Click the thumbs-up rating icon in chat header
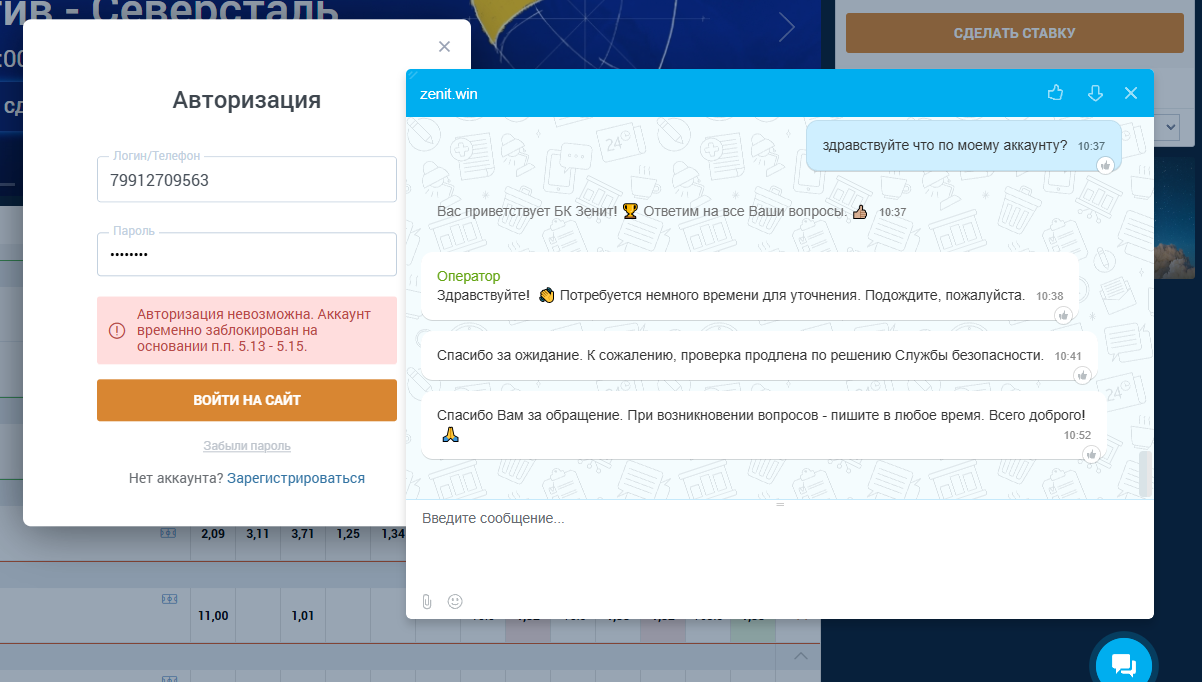Screen dimensions: 1202x682 (x=1055, y=93)
